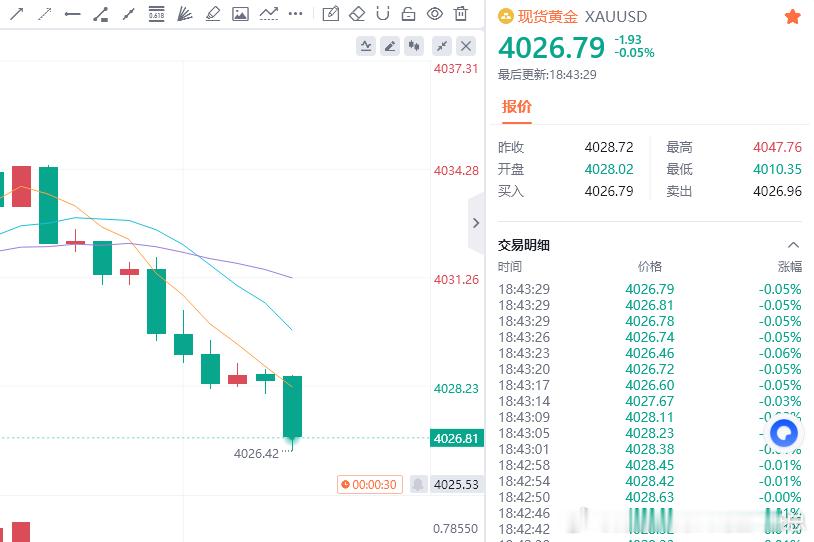Select the eraser tool
Viewport: 814px width, 542px height.
pos(357,14)
